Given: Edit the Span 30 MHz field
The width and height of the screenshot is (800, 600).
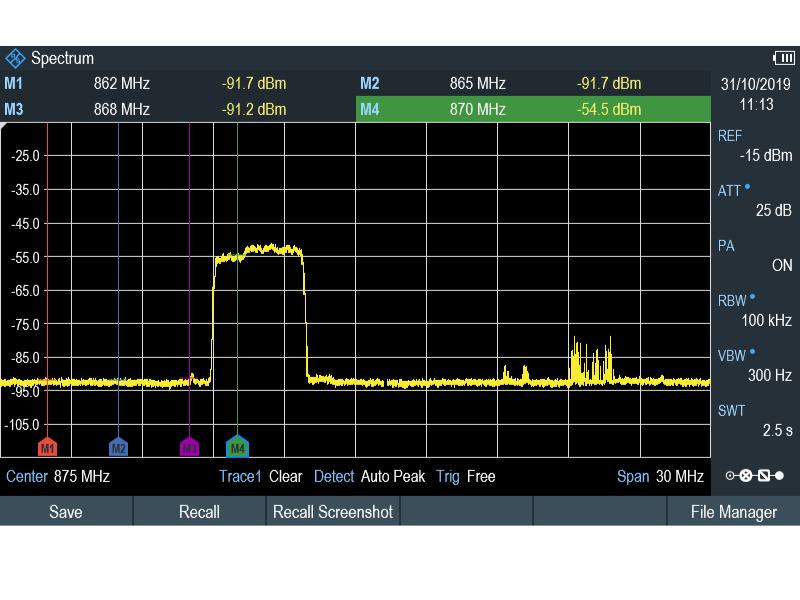Looking at the screenshot, I should coord(660,477).
